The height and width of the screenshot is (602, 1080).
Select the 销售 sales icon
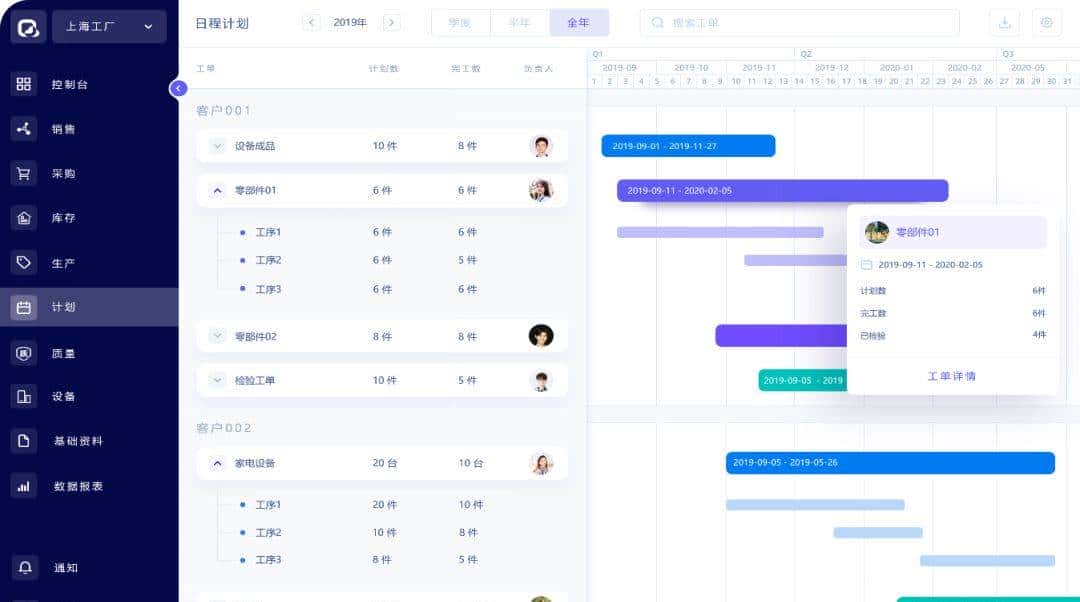pos(22,128)
